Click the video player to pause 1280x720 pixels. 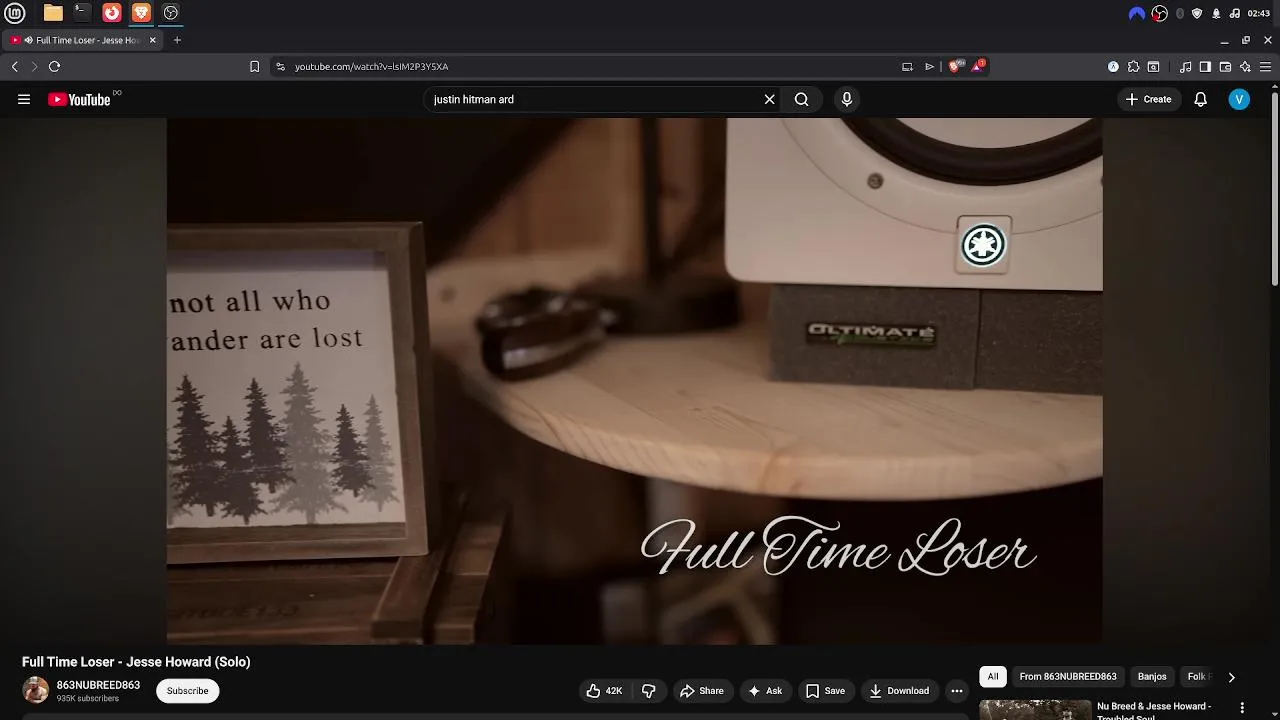[634, 381]
